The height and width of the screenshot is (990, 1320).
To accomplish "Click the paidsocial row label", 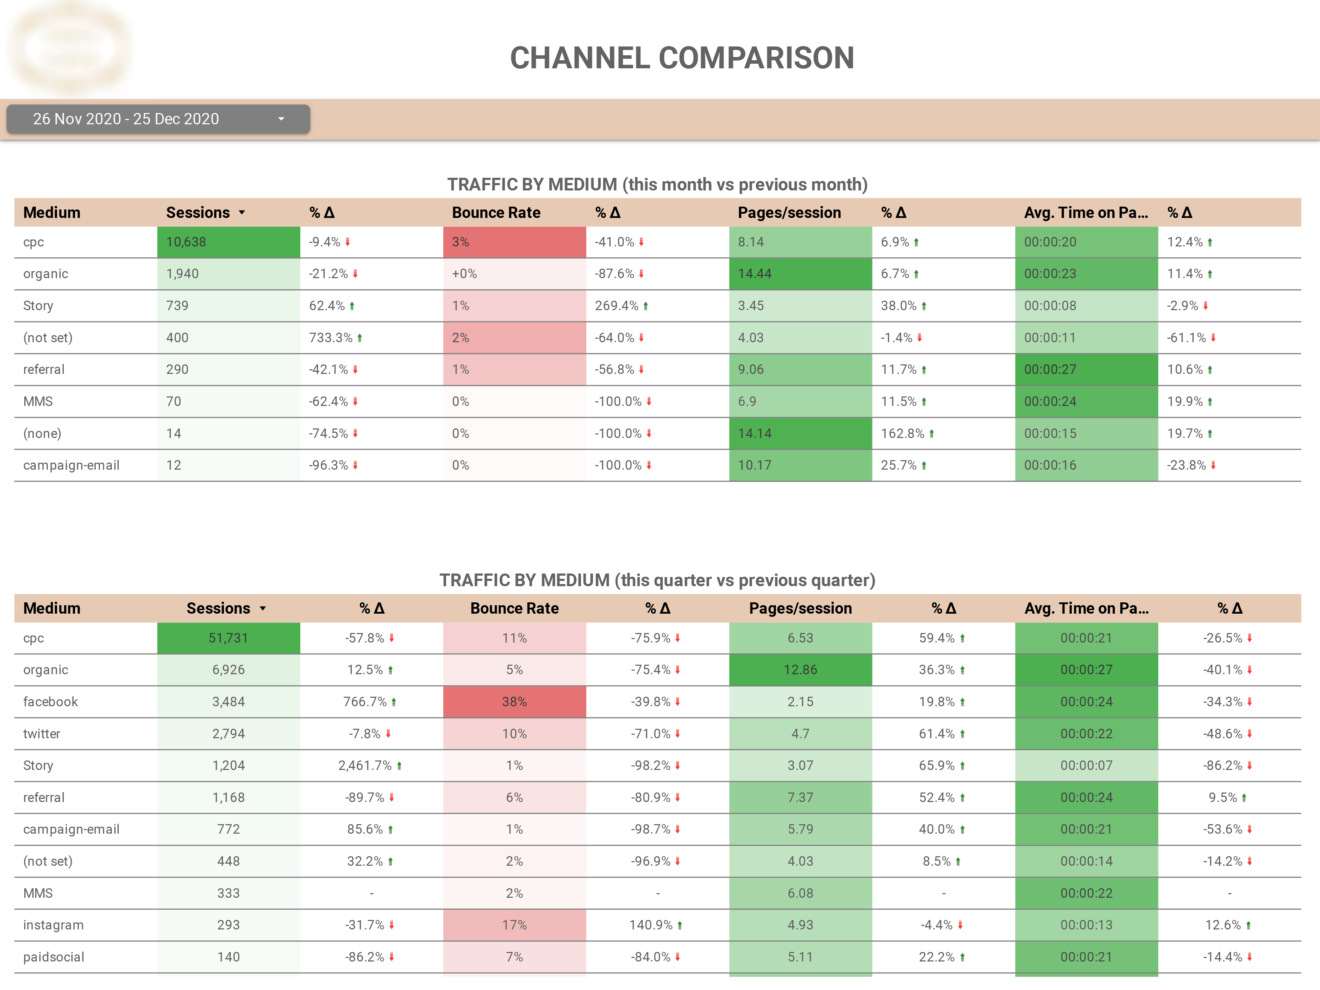I will [x=54, y=958].
